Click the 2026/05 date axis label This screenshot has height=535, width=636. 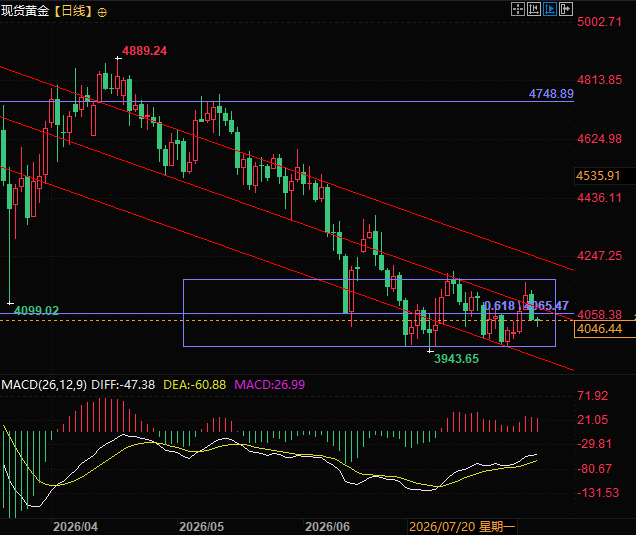click(x=202, y=526)
